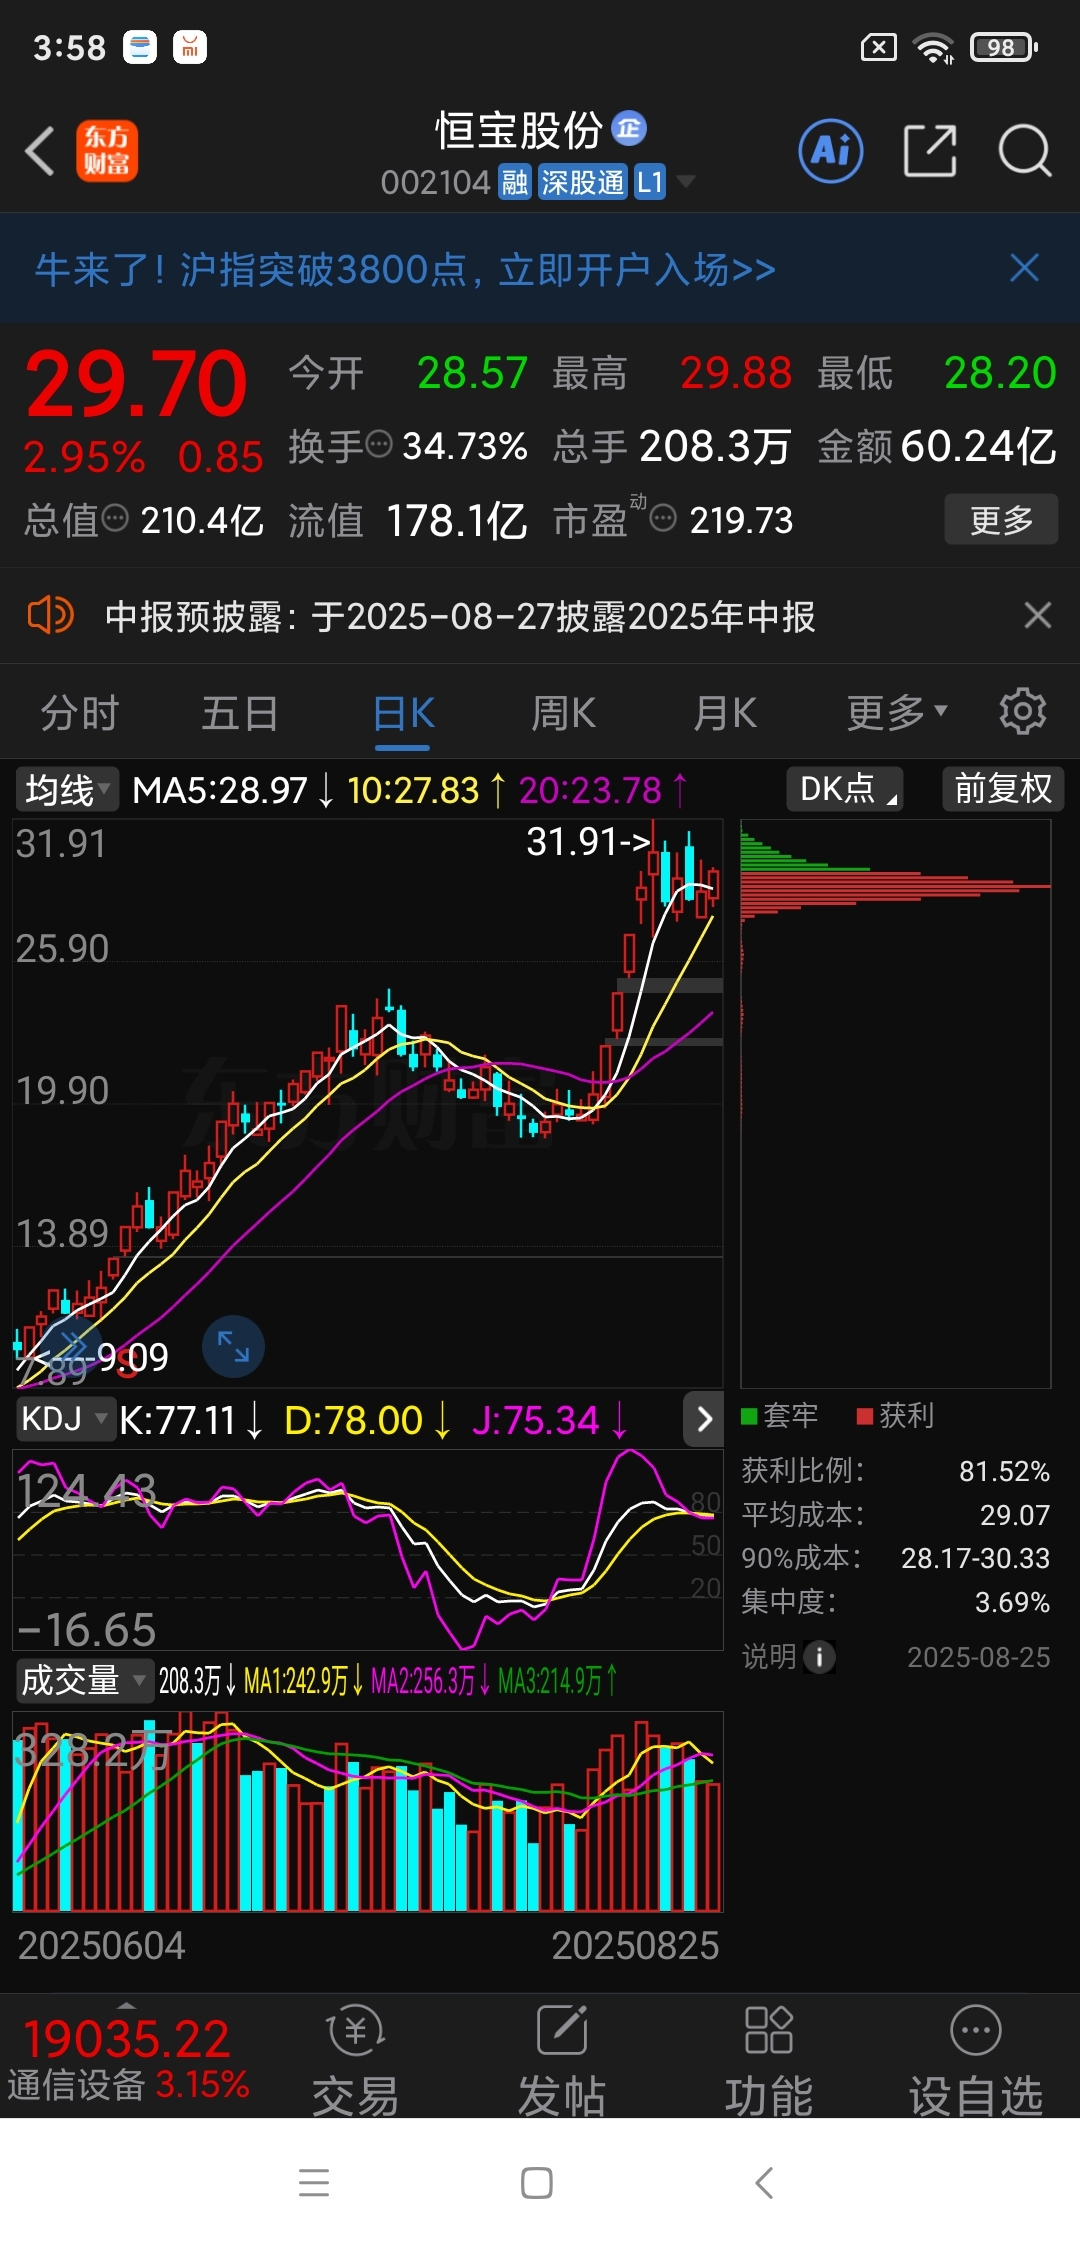
Task: Open the bull market account banner link
Action: [405, 269]
